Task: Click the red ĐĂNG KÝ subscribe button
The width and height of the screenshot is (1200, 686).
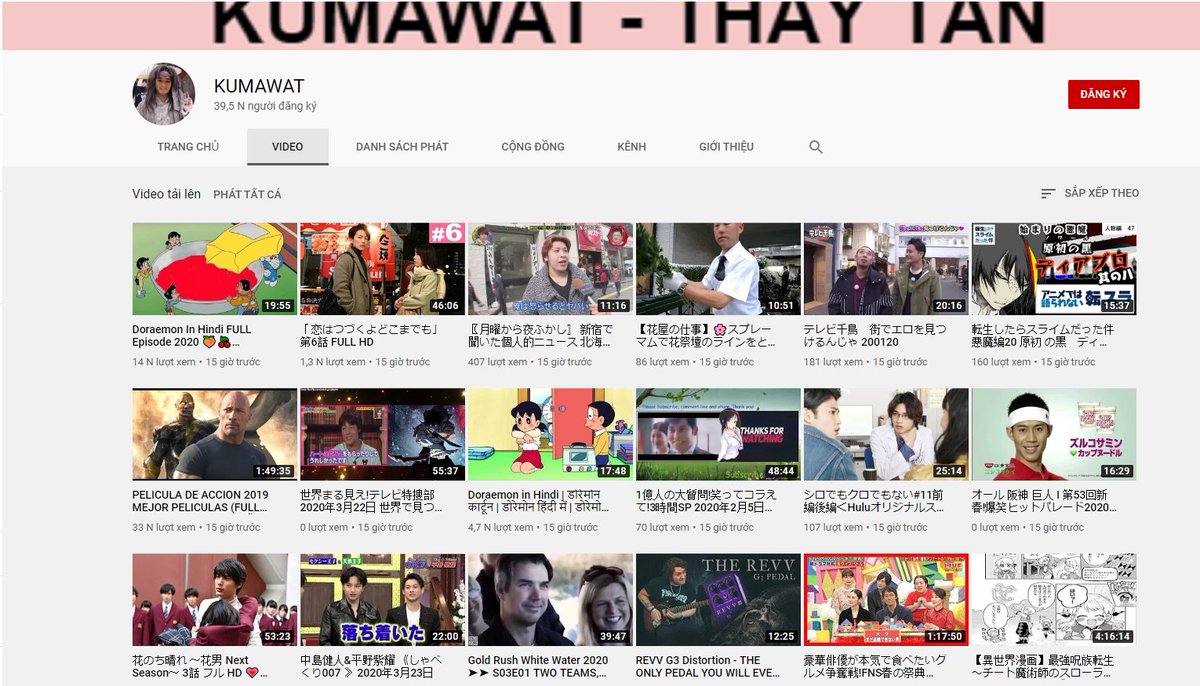Action: [x=1103, y=94]
